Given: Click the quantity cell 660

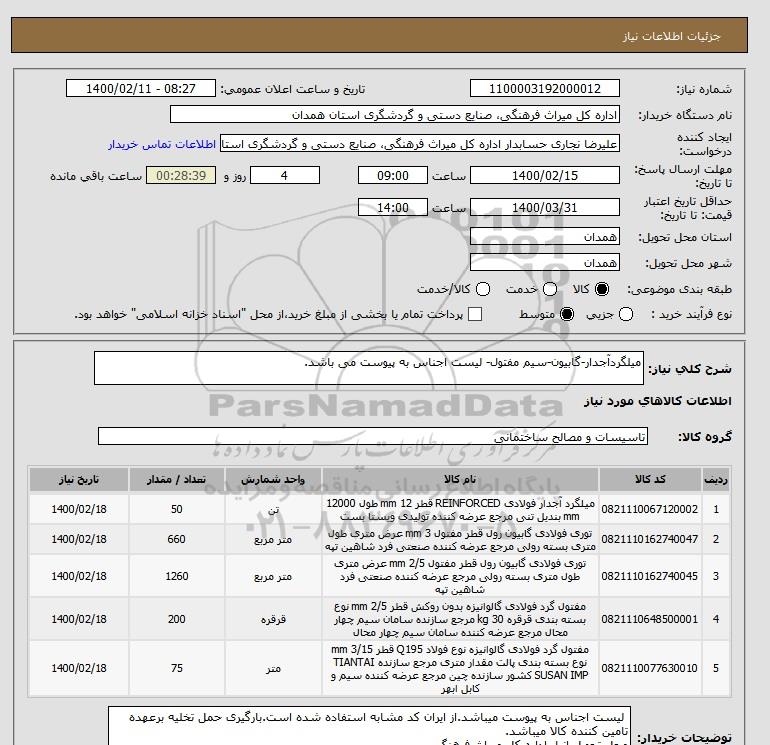Looking at the screenshot, I should point(177,539).
